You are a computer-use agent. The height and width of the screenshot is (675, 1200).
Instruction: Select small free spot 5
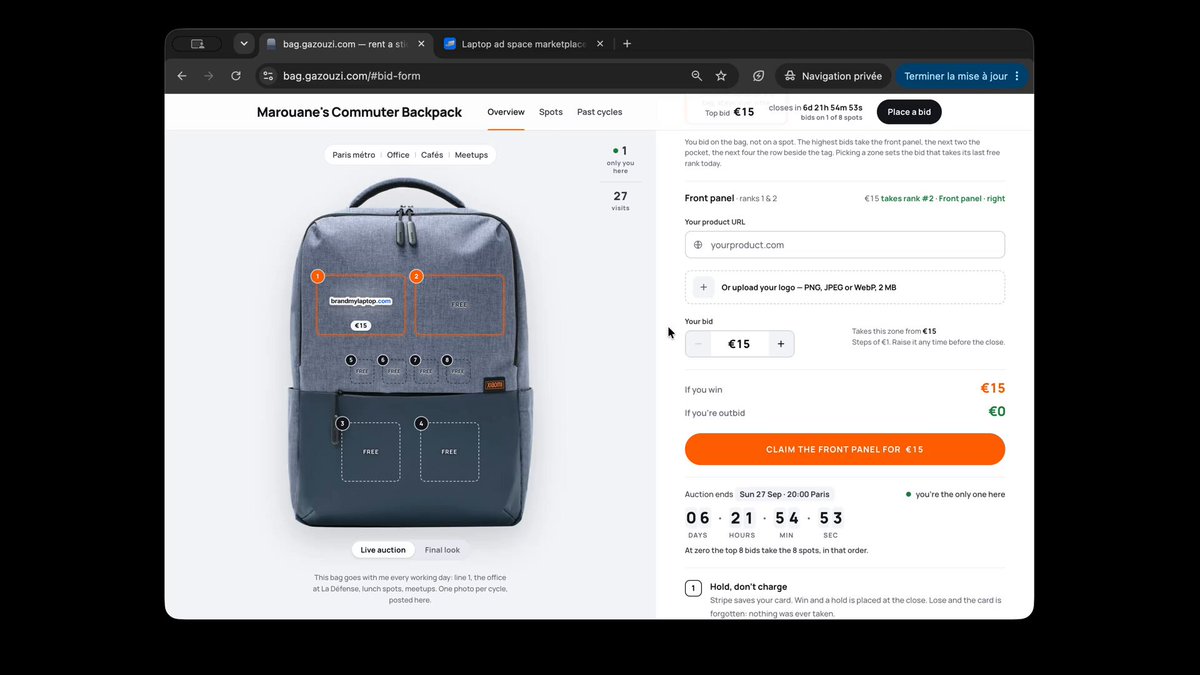(362, 372)
